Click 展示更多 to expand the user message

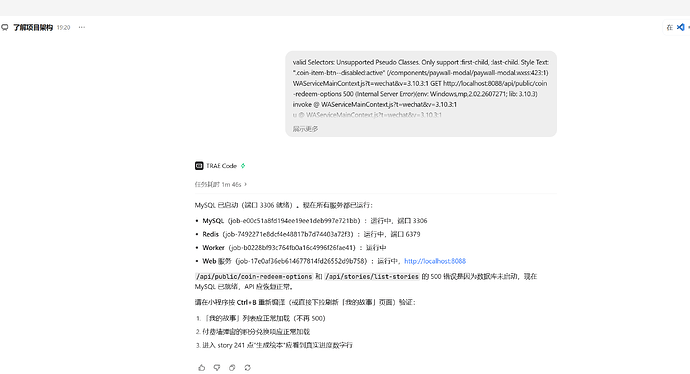pos(305,129)
